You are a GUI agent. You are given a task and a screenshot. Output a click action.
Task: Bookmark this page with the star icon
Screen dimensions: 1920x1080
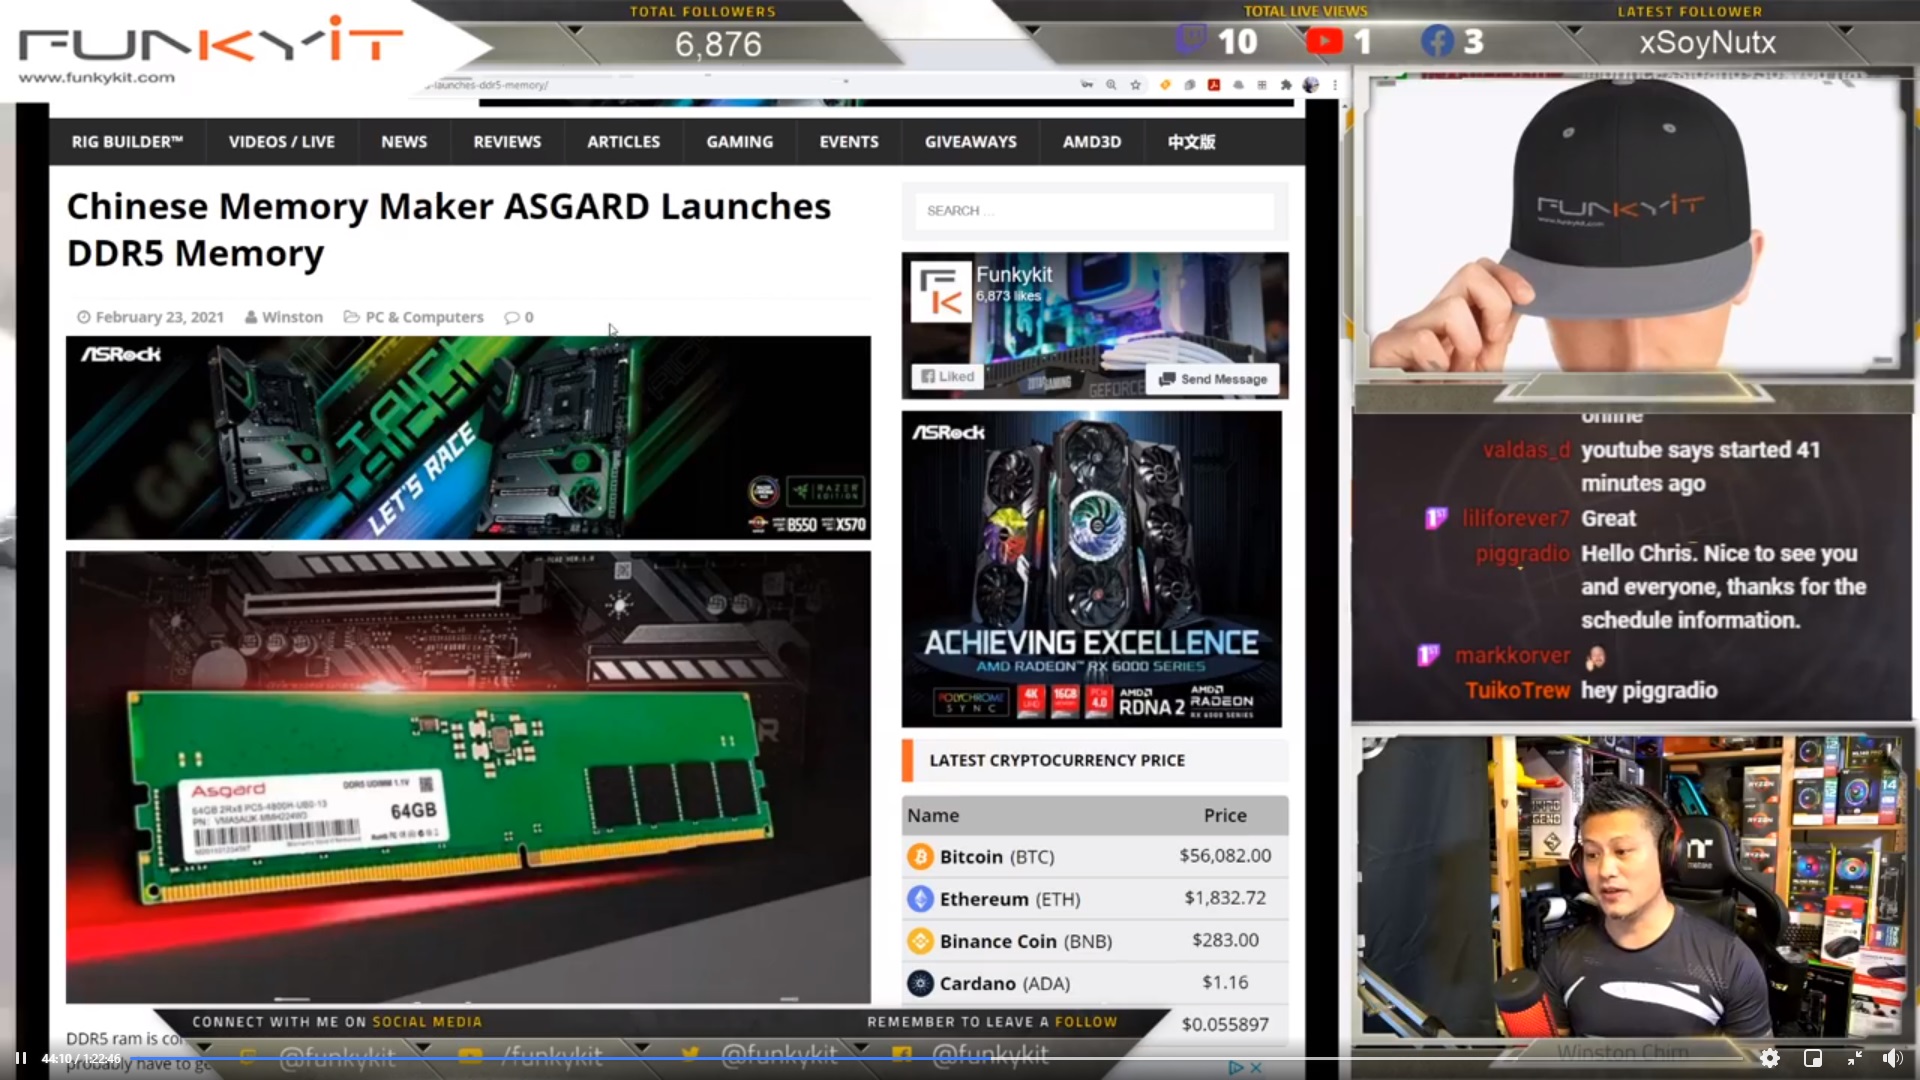(1136, 85)
